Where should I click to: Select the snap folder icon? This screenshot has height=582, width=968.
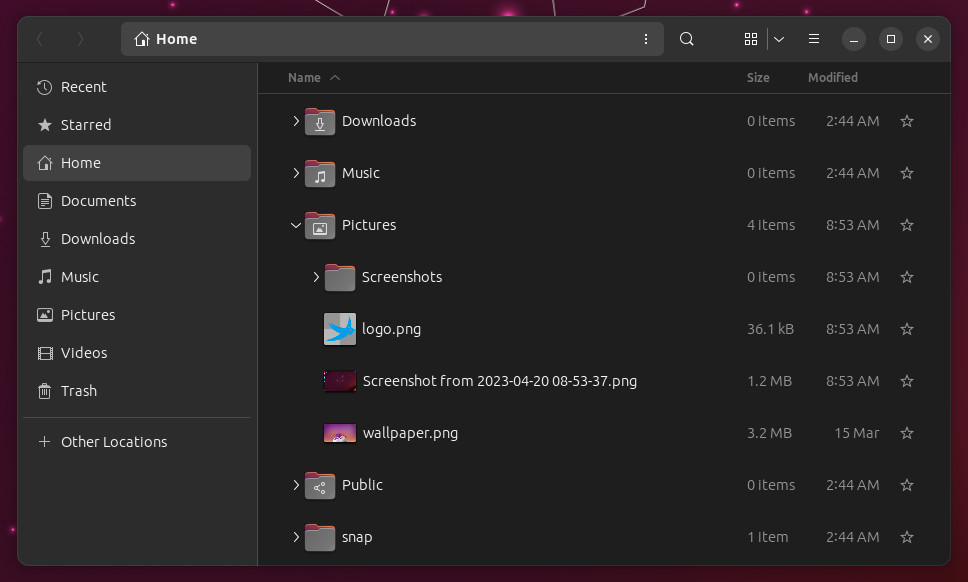320,538
